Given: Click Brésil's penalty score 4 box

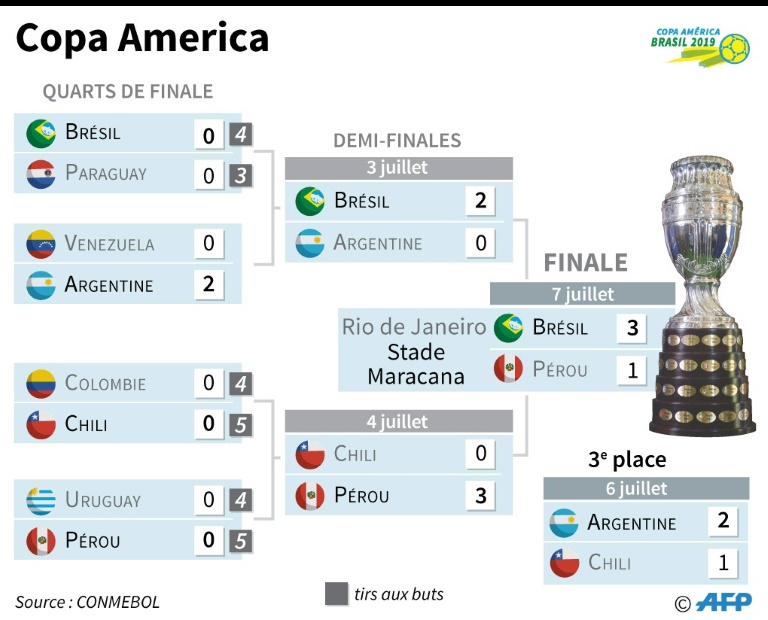Looking at the screenshot, I should click(x=241, y=134).
